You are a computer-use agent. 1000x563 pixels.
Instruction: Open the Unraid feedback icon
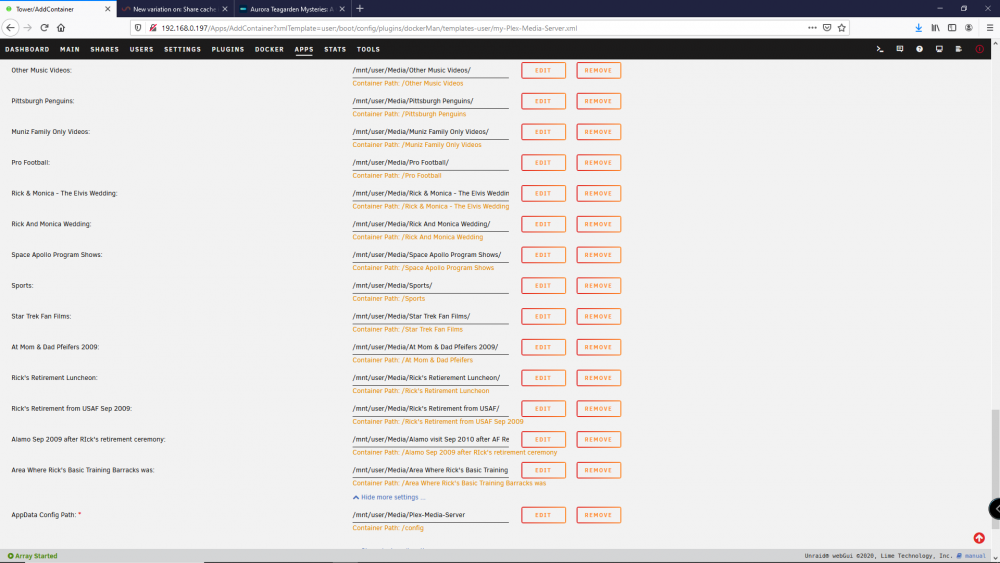click(900, 49)
